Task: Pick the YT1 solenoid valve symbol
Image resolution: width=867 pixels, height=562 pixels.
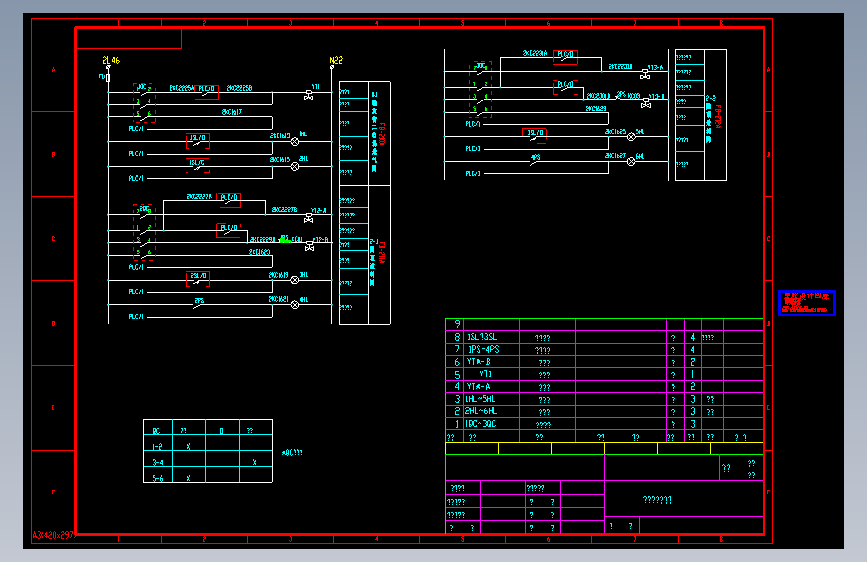Action: click(309, 96)
